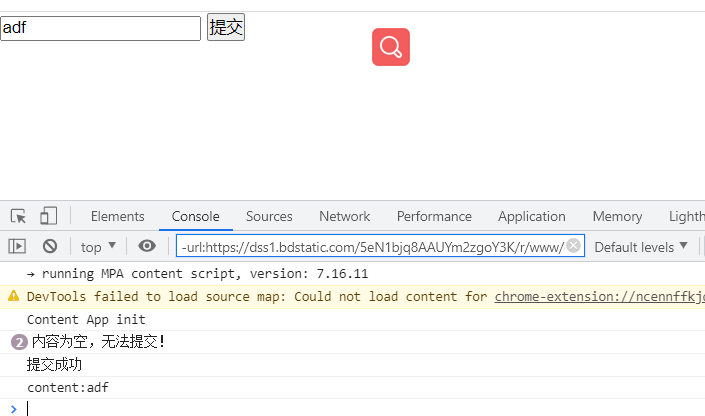Focus the console prompt input line
The width and height of the screenshot is (705, 416).
pos(352,408)
